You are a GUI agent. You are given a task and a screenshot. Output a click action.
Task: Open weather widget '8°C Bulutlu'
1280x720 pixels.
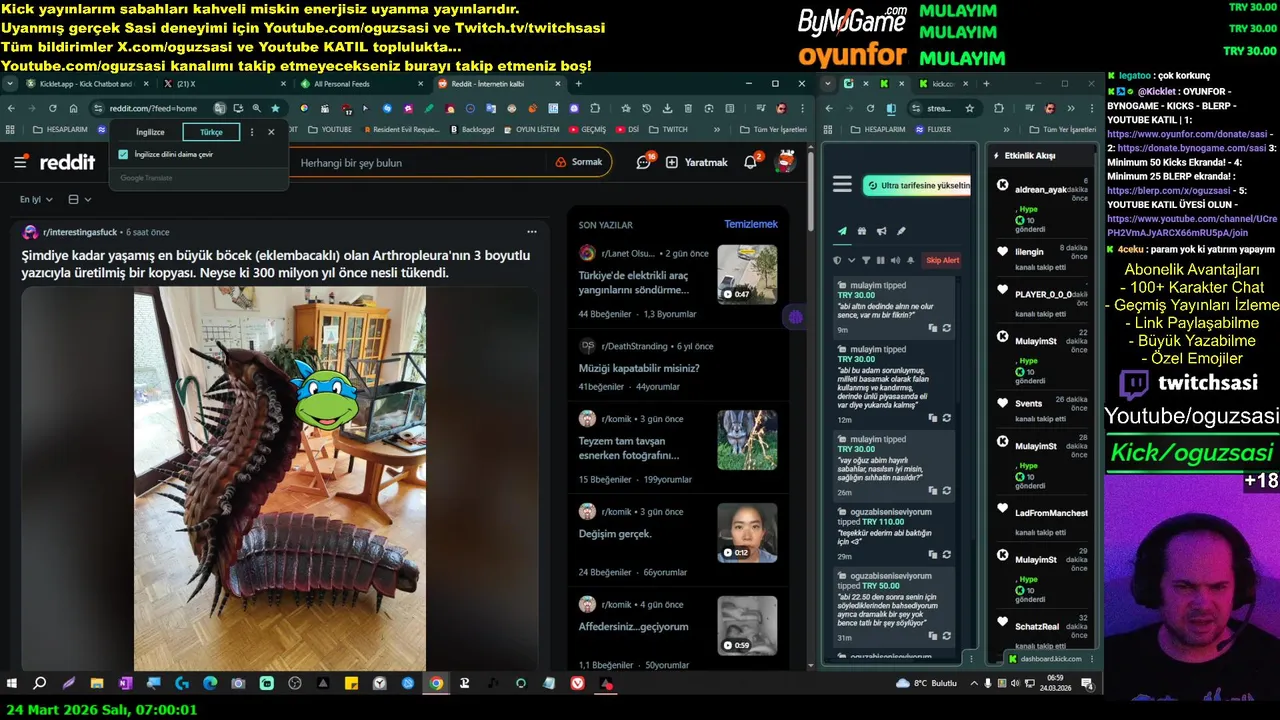[927, 684]
